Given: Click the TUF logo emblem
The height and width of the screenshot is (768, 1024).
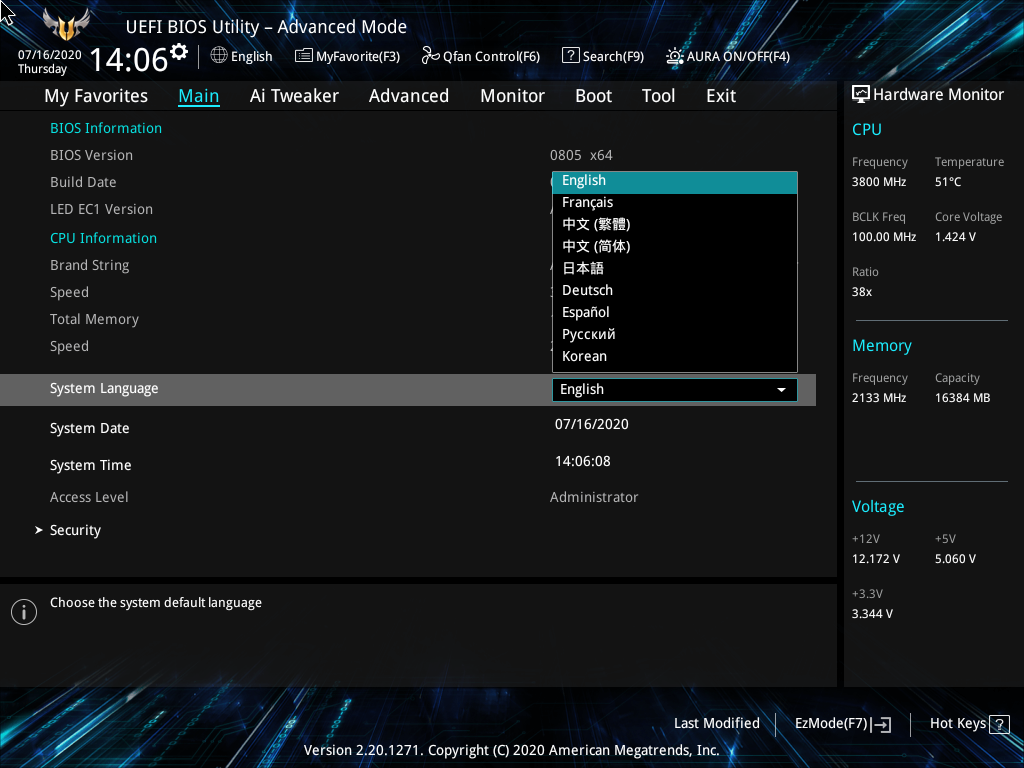Looking at the screenshot, I should 66,25.
